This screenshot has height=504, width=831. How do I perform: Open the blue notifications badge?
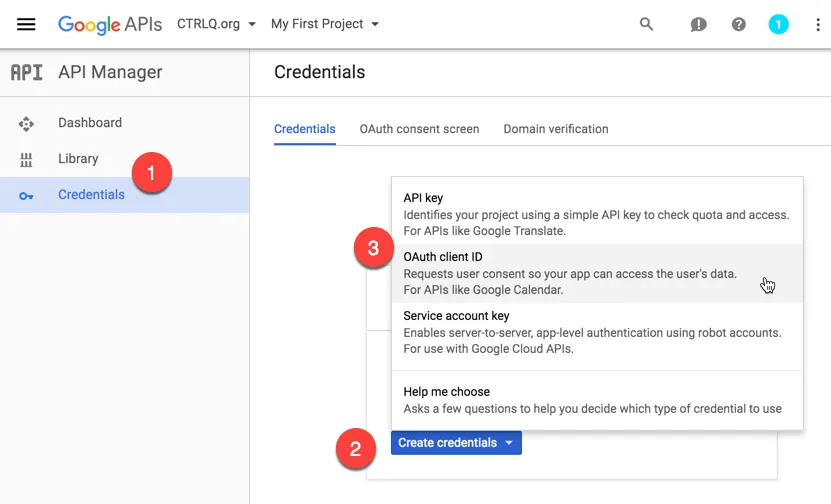click(x=778, y=24)
